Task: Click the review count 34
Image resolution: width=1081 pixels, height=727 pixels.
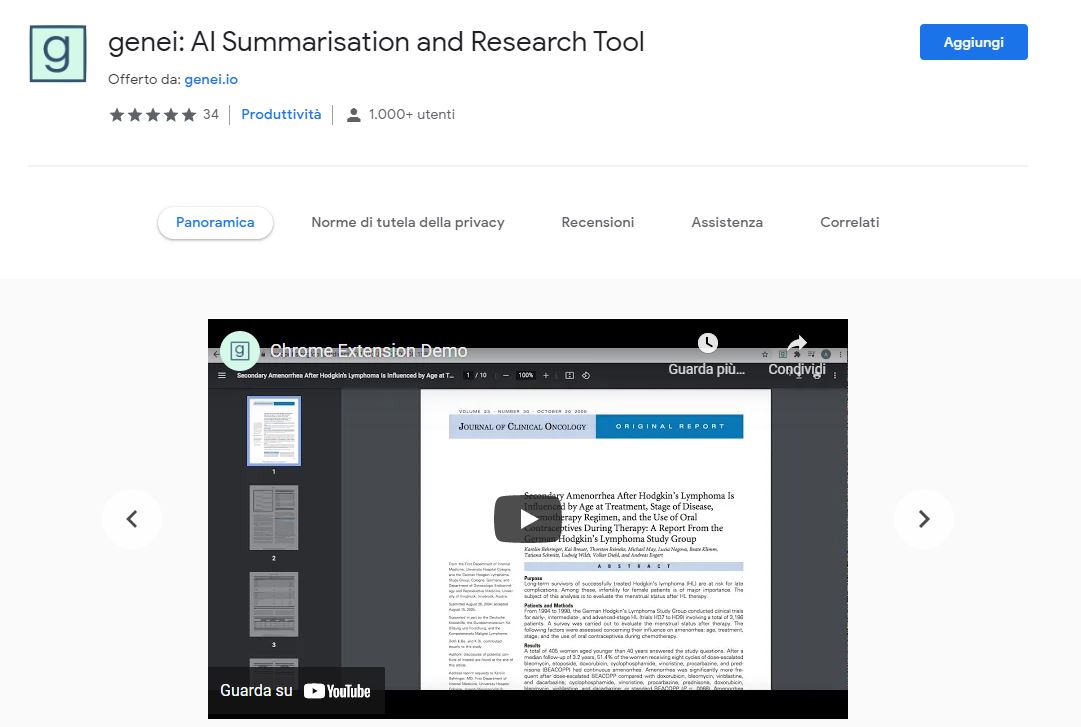Action: pyautogui.click(x=211, y=114)
